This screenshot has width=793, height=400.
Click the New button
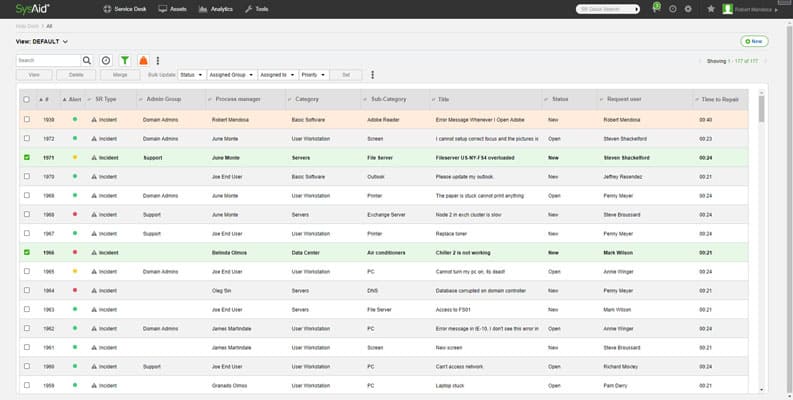[754, 41]
